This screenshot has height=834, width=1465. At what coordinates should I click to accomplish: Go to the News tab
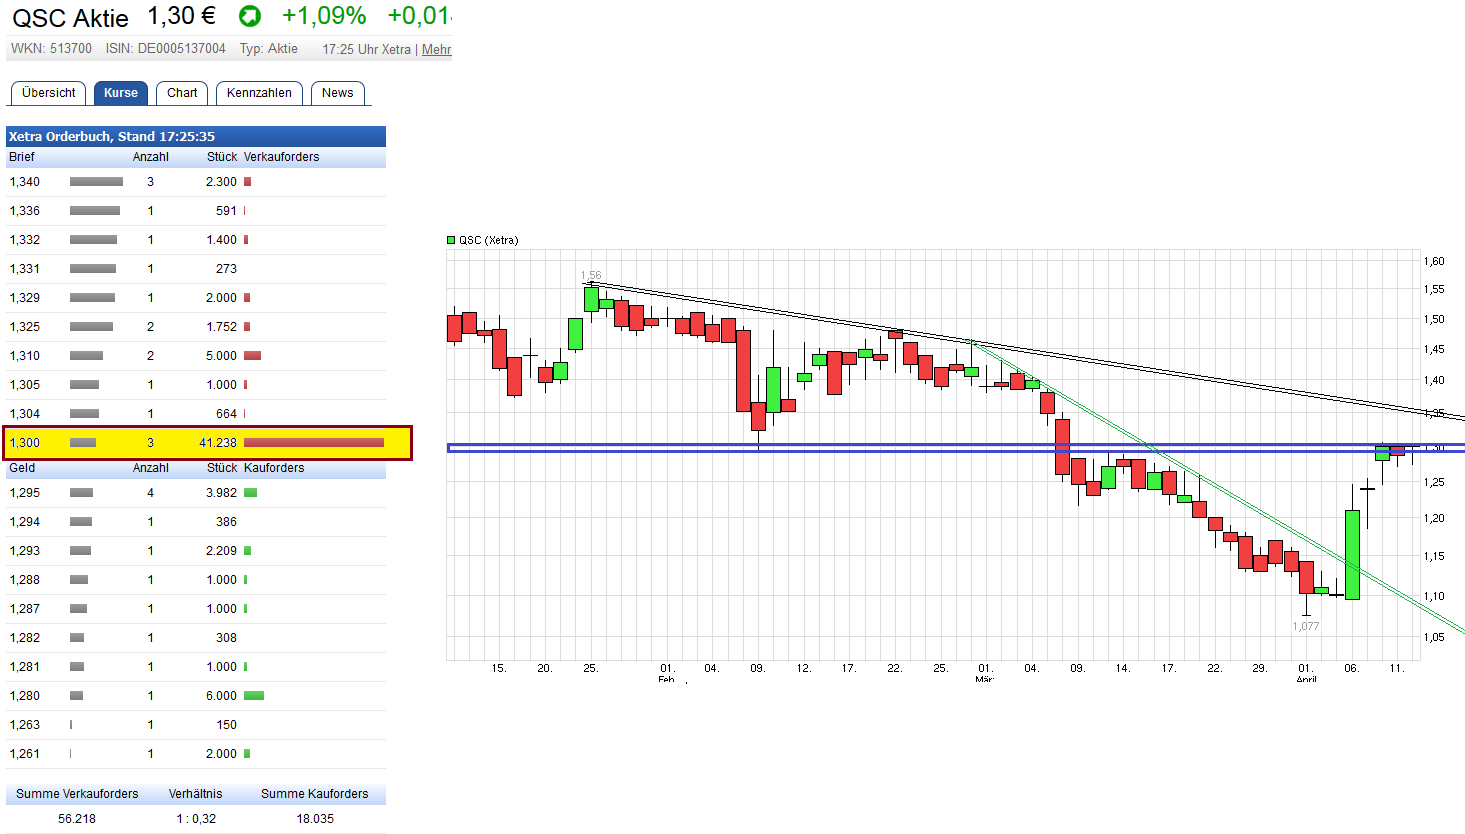click(x=337, y=93)
